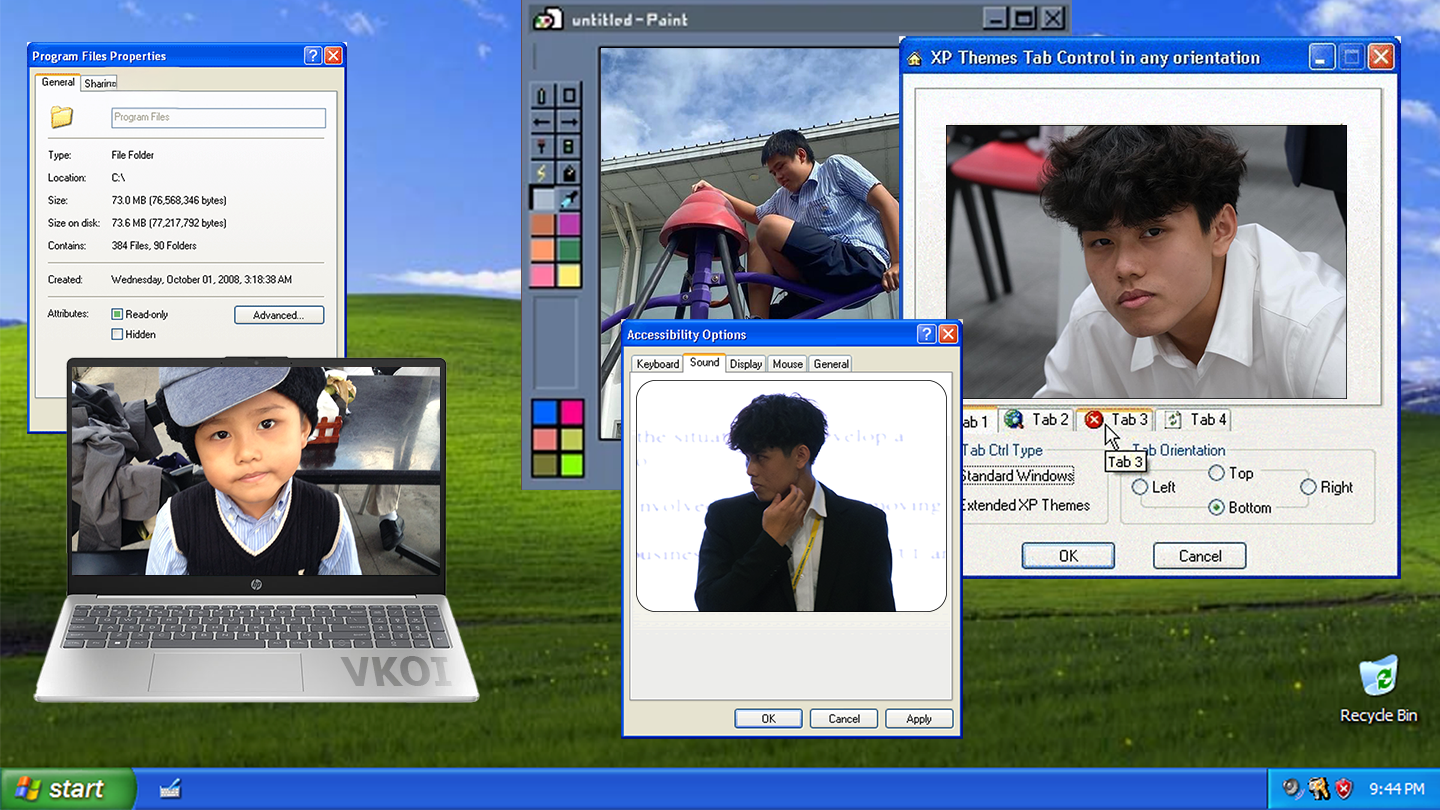
Task: Open the speaker volume tray icon
Action: pyautogui.click(x=1293, y=789)
